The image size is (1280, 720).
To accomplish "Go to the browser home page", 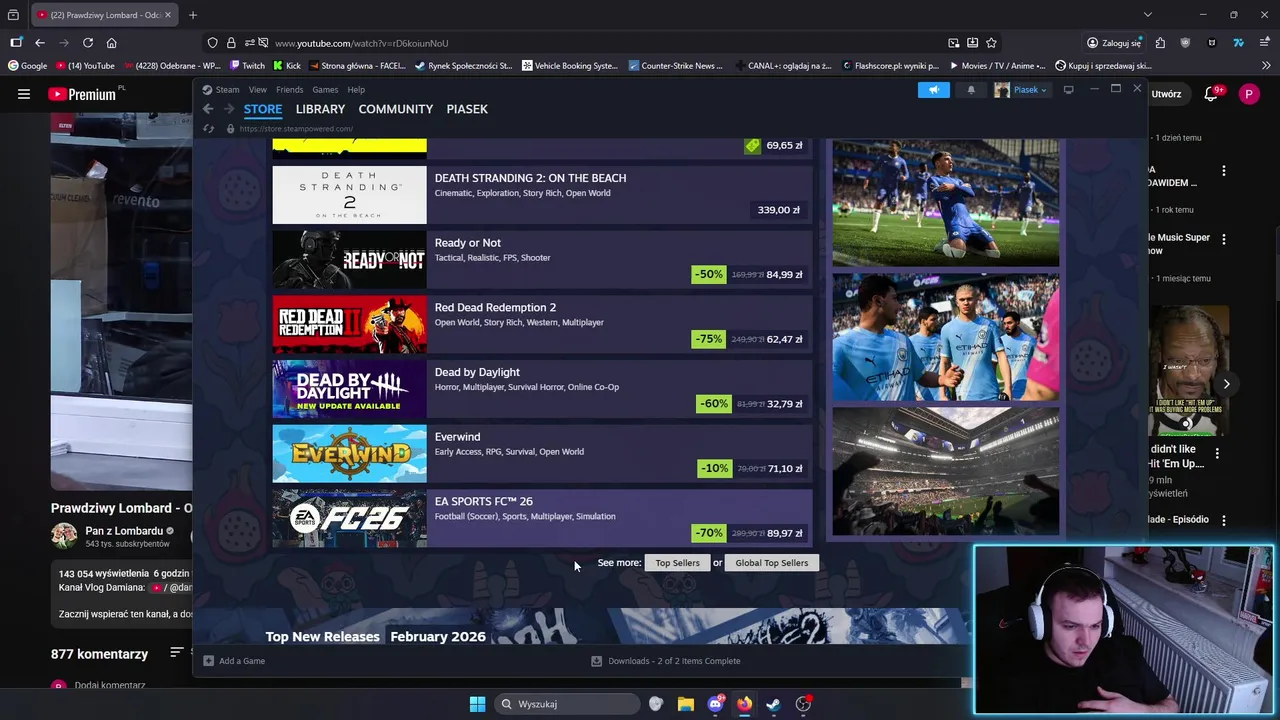I will [112, 43].
